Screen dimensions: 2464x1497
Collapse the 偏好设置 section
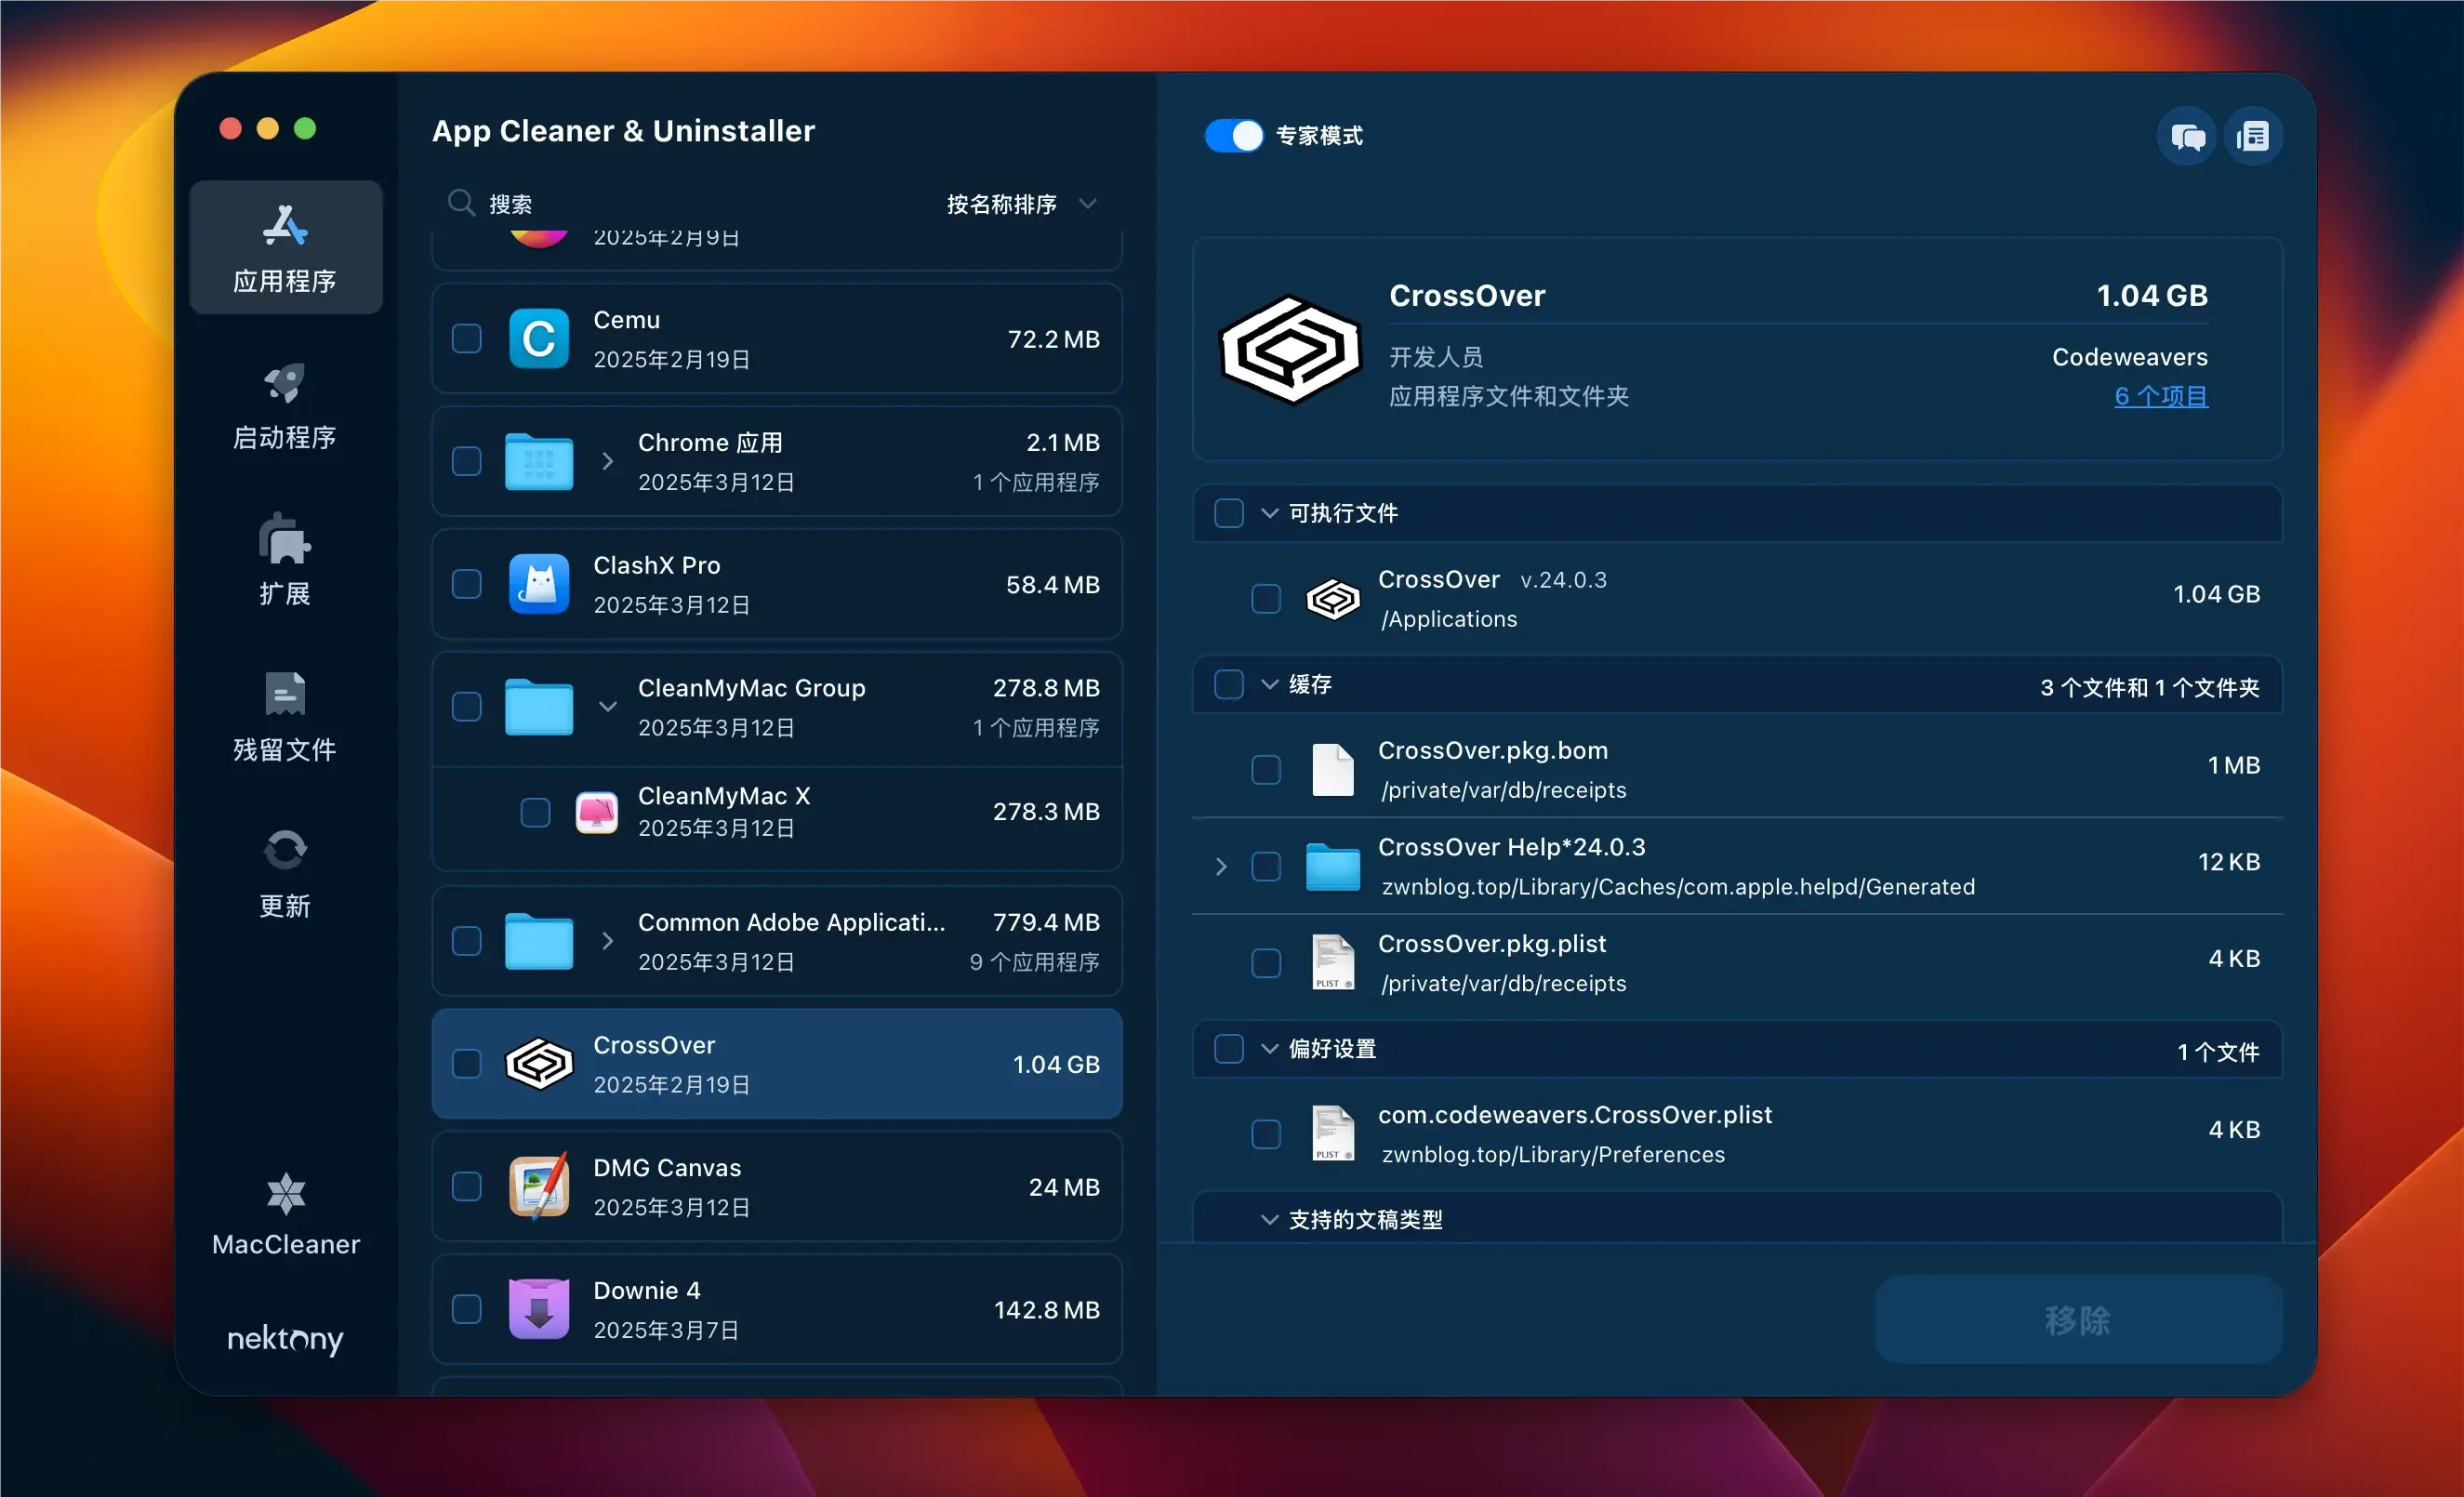pyautogui.click(x=1270, y=1049)
